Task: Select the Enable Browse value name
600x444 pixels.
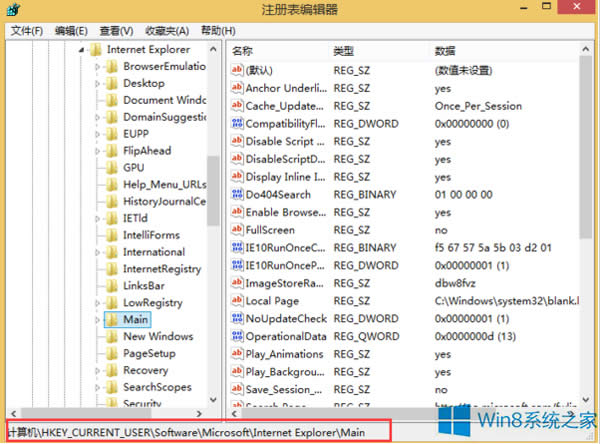Action: [286, 212]
